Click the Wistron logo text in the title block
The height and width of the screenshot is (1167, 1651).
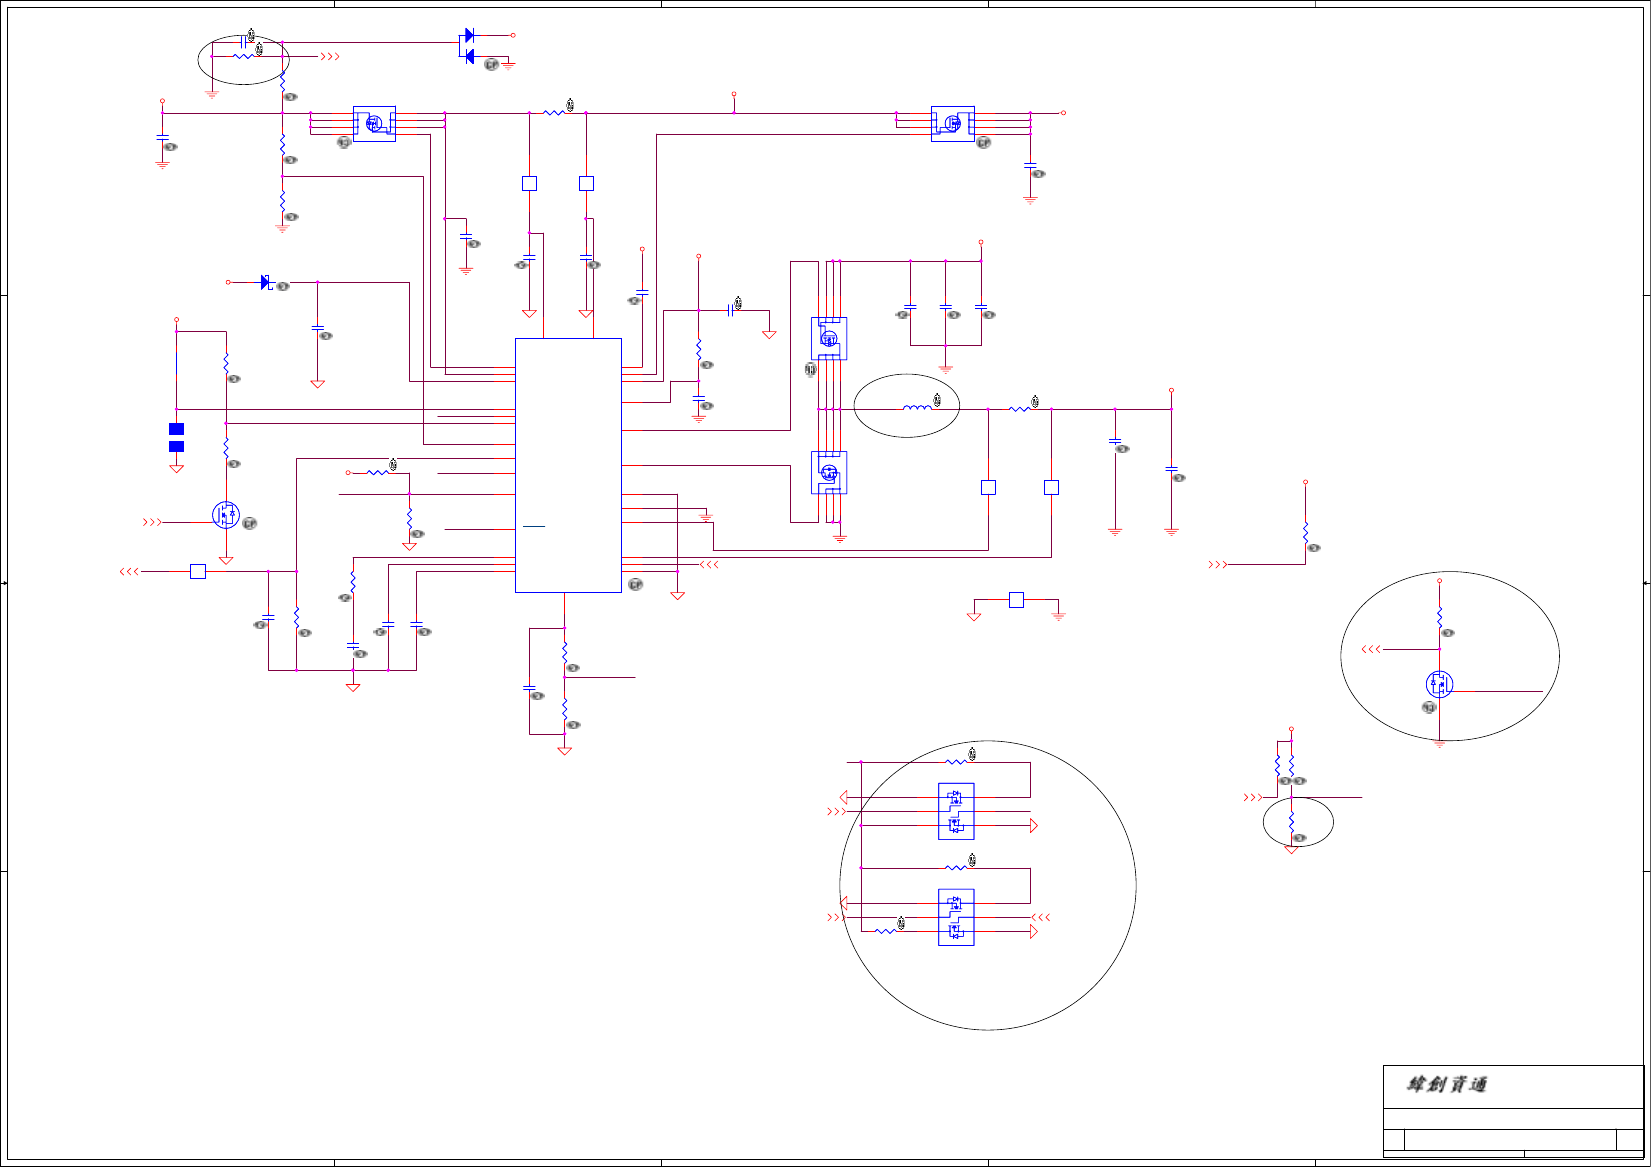(x=1447, y=1084)
